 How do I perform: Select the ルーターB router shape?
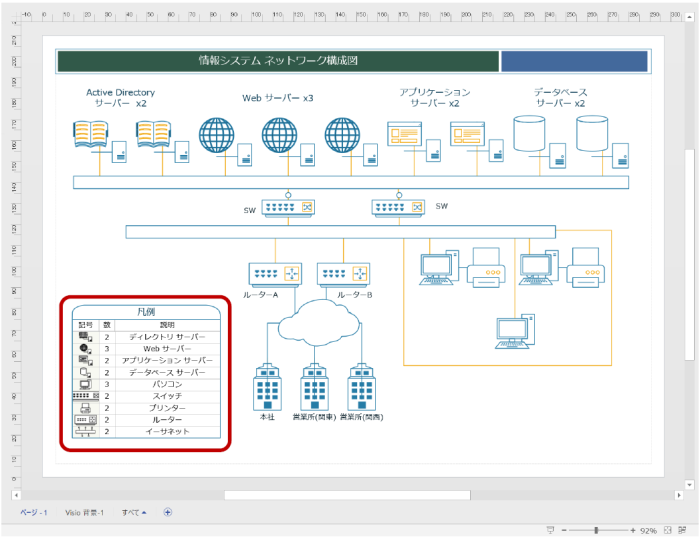pos(343,273)
